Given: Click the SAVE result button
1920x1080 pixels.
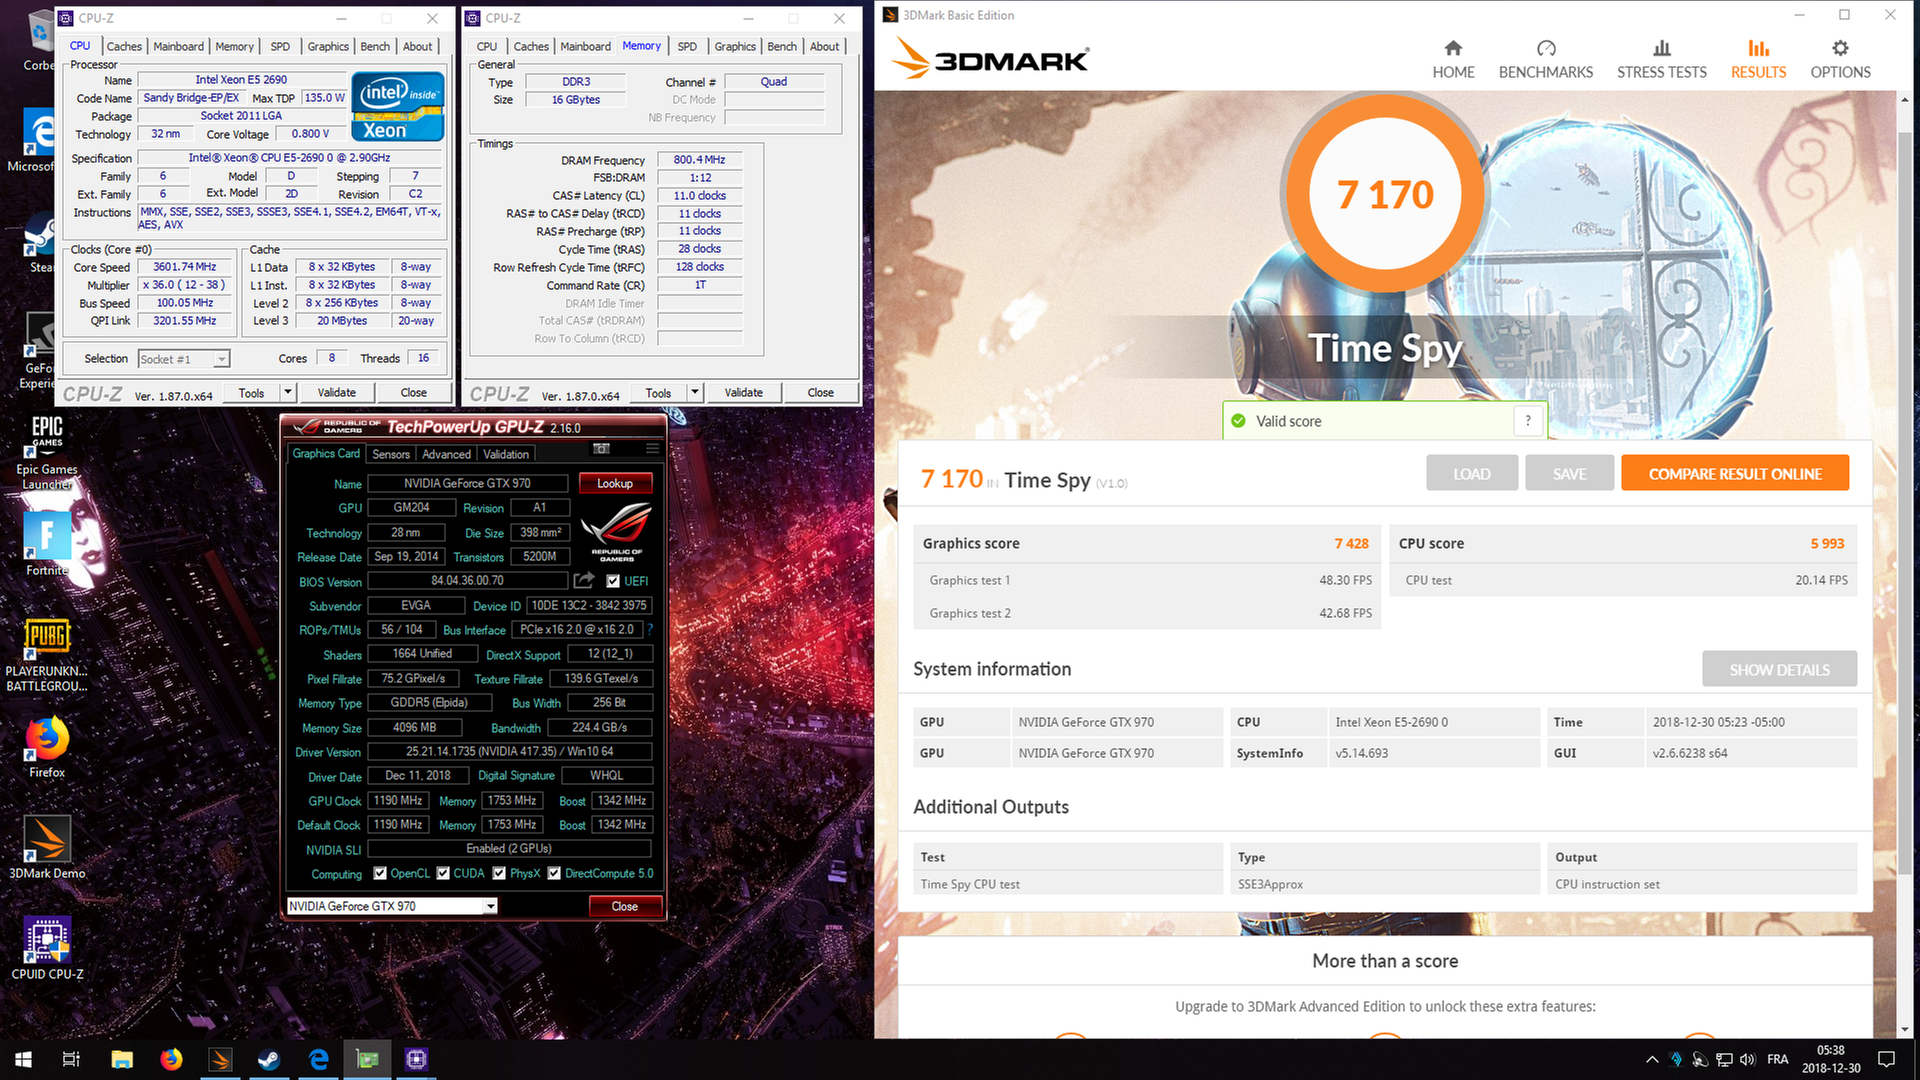Looking at the screenshot, I should 1569,474.
